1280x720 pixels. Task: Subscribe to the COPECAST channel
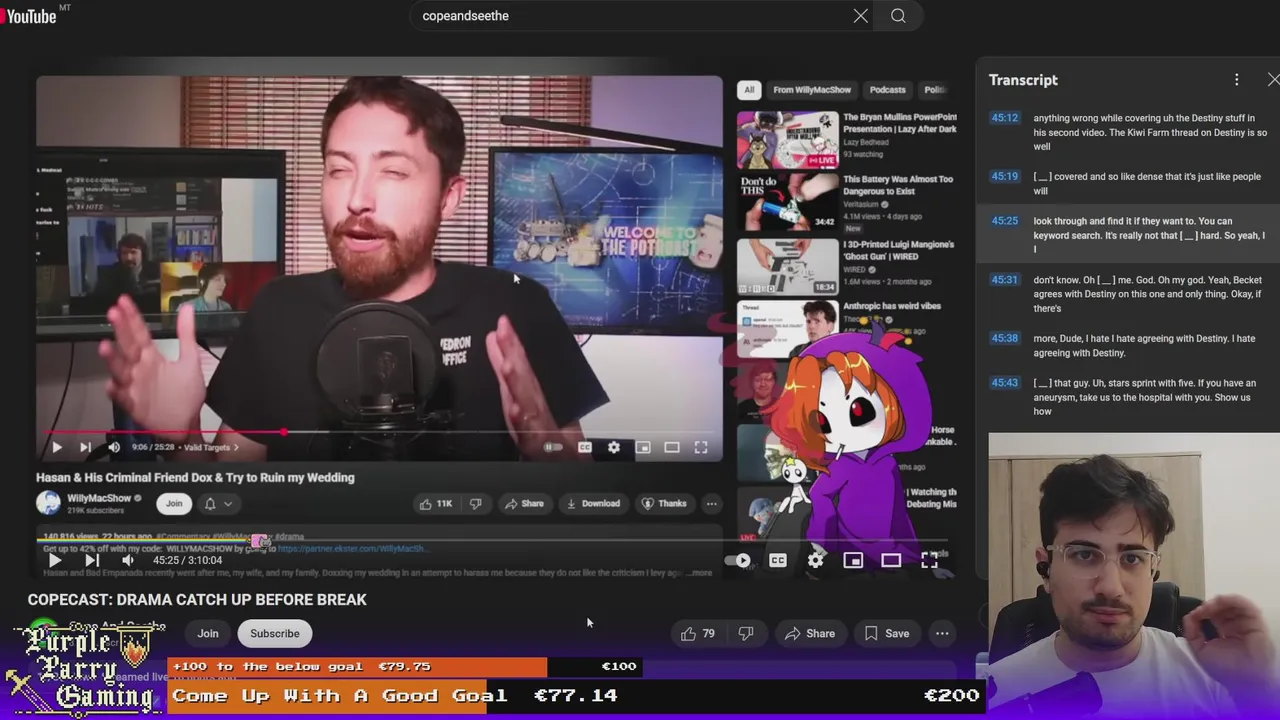pyautogui.click(x=275, y=633)
